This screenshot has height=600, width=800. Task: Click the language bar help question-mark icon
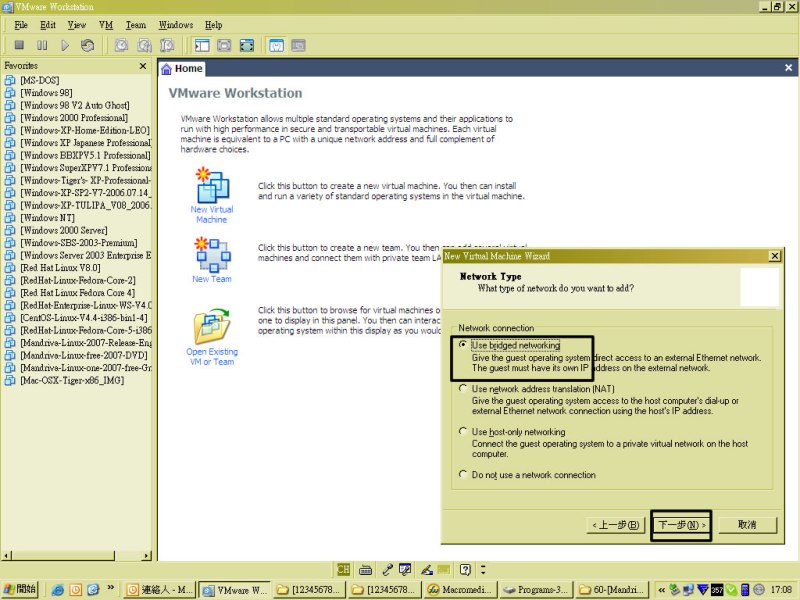point(465,569)
